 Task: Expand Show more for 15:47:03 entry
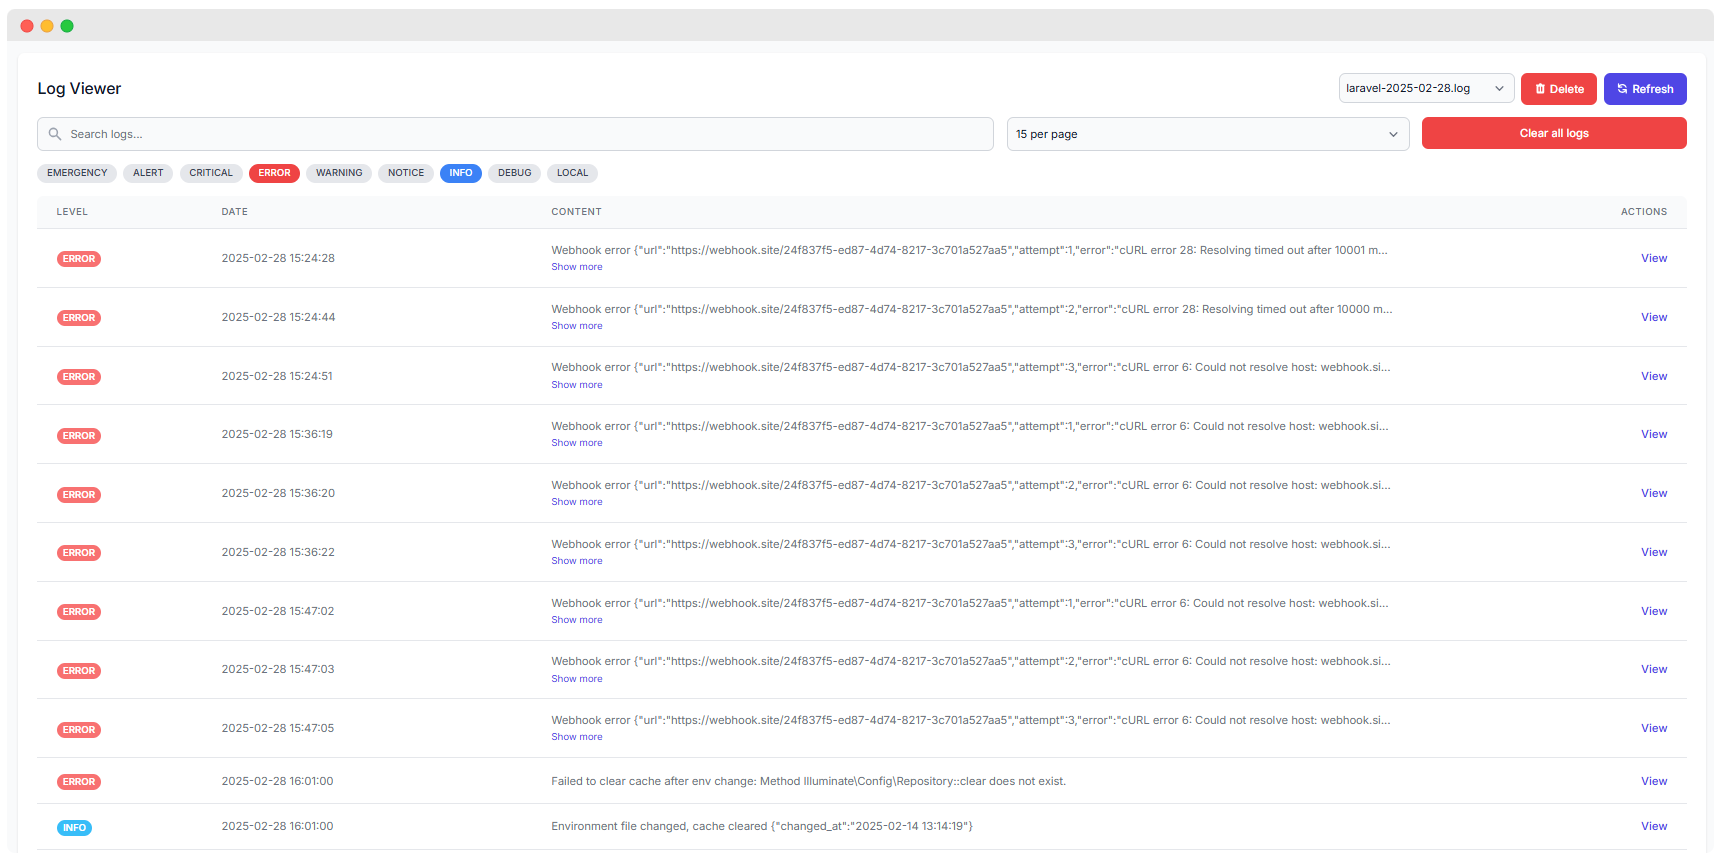tap(577, 679)
